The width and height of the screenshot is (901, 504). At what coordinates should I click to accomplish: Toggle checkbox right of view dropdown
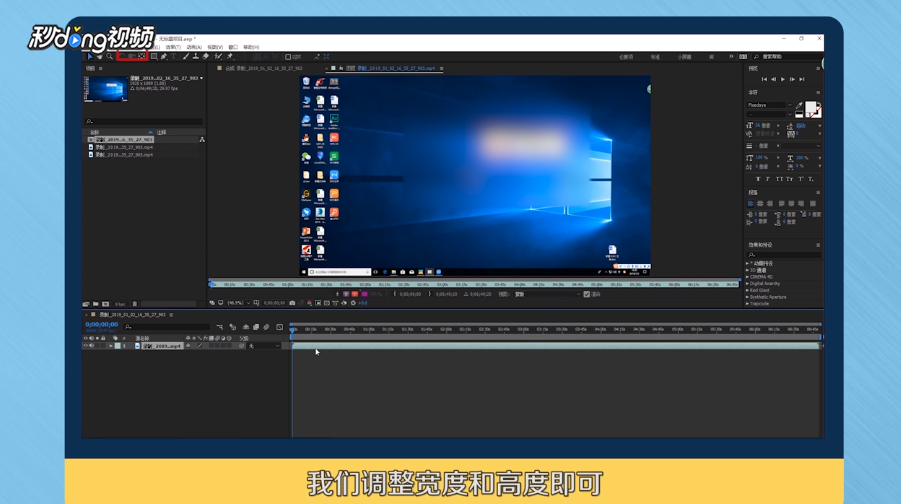coord(587,294)
